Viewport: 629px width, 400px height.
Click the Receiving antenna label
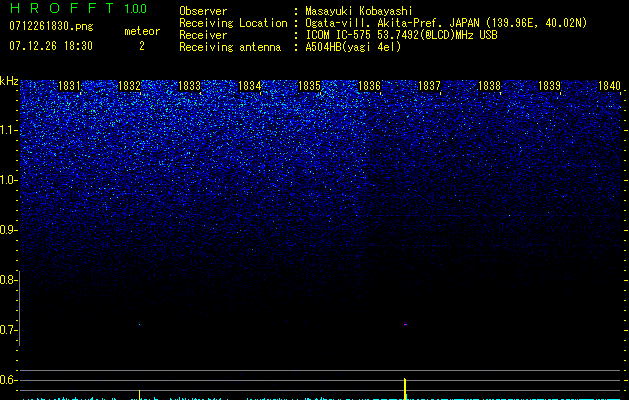click(230, 47)
